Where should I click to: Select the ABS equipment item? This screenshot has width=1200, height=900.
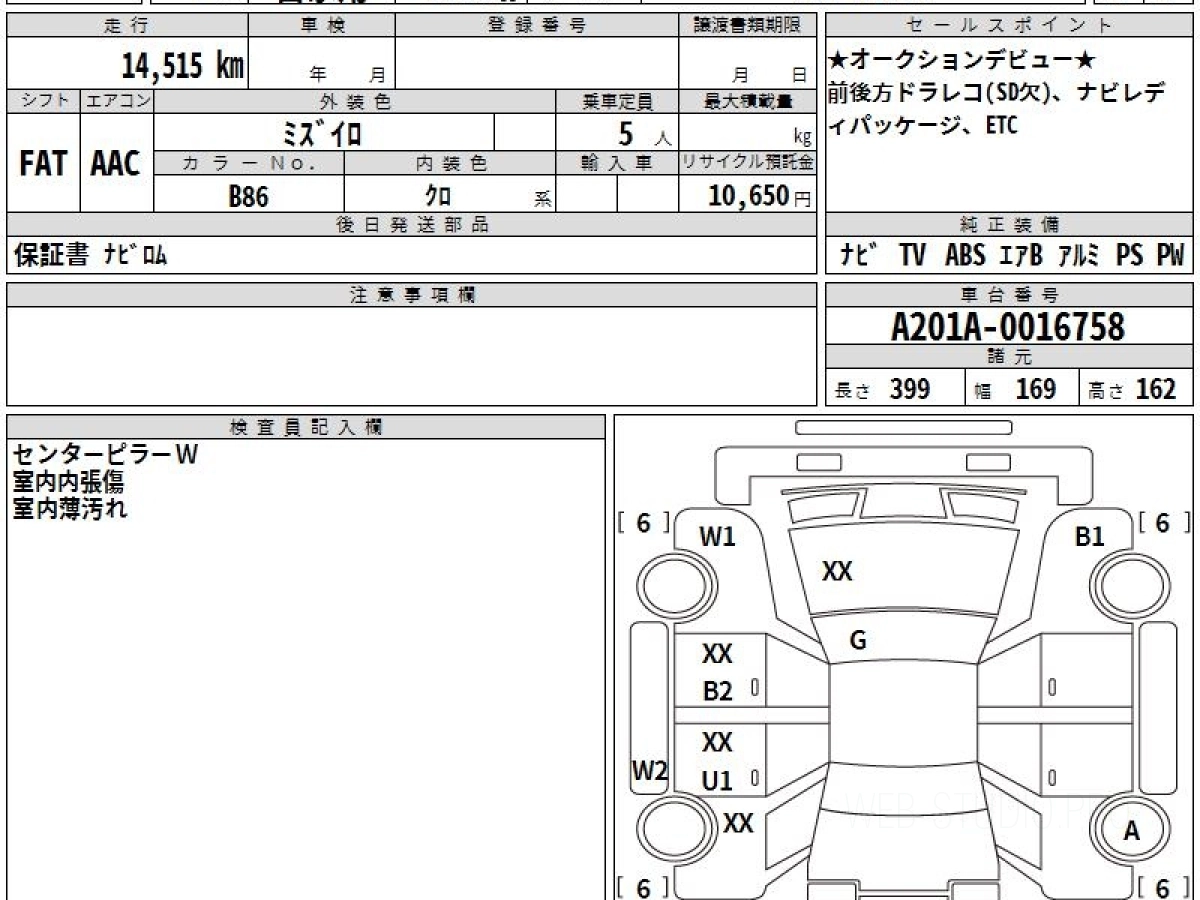[964, 256]
